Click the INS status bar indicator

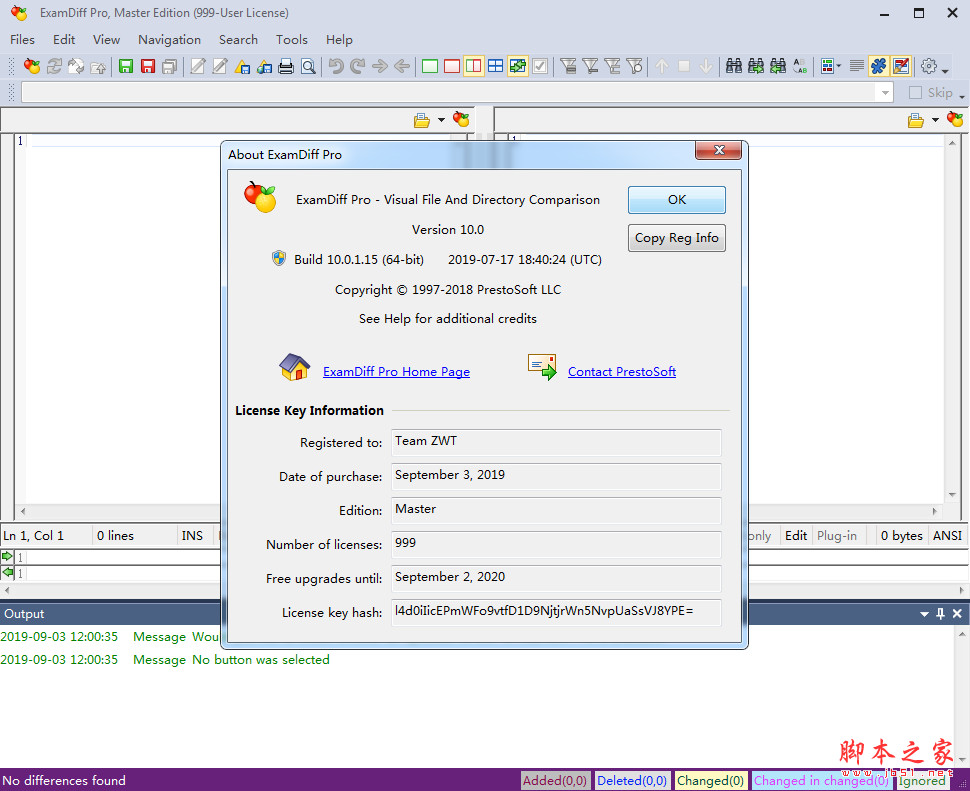[192, 536]
